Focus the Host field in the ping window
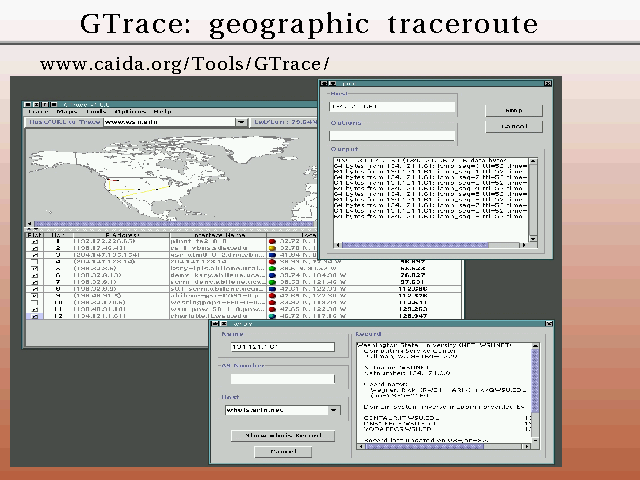Screen dimensions: 640x480 point(392,107)
